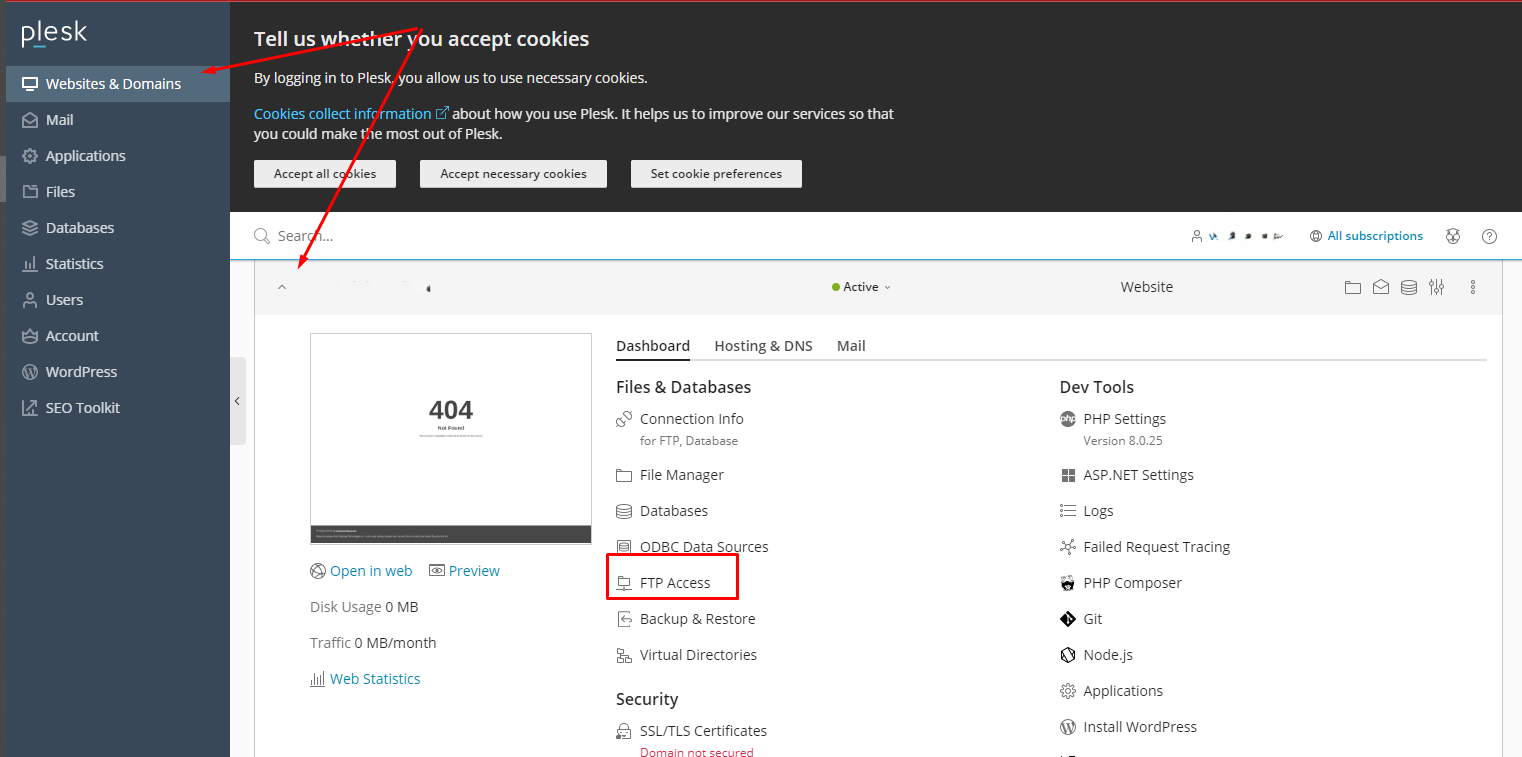Screen dimensions: 1522x757
Task: Open the domain's mail envelope icon in header row
Action: pos(1380,287)
